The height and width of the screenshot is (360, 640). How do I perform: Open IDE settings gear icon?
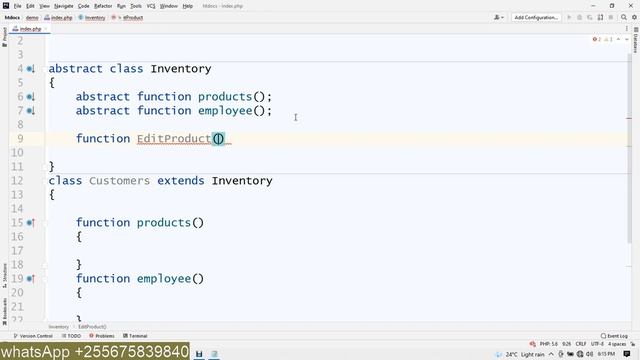[634, 18]
